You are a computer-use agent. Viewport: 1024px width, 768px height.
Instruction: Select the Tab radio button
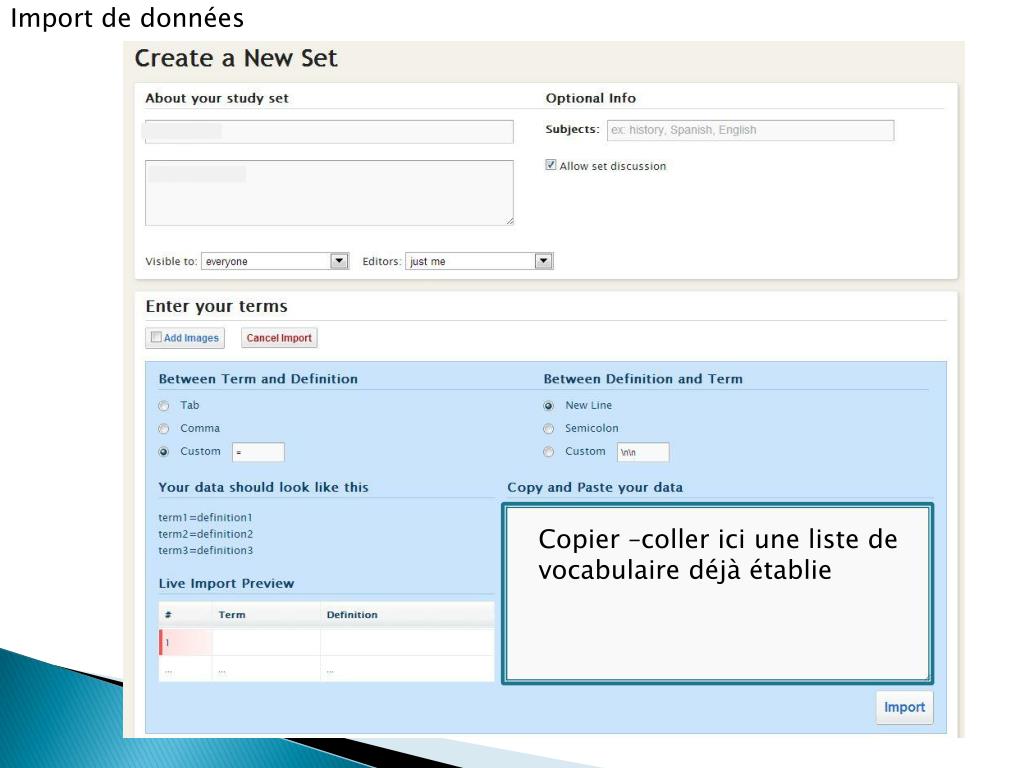(164, 406)
